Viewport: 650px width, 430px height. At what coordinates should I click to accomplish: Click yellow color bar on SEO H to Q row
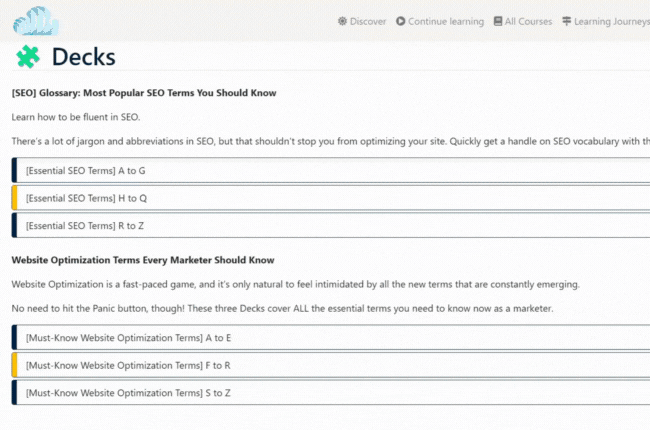[14, 198]
